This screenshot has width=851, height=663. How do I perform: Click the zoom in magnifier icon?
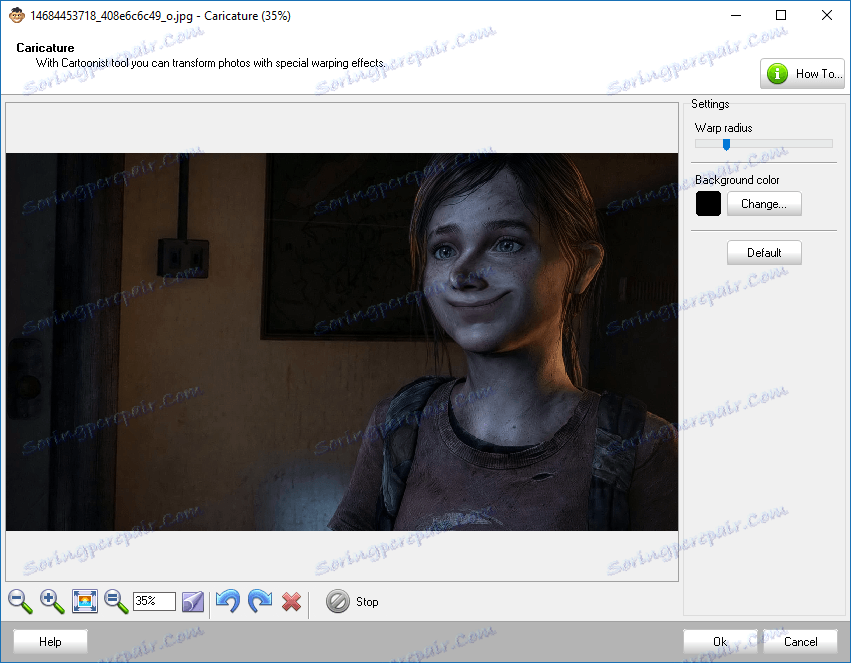click(x=52, y=601)
